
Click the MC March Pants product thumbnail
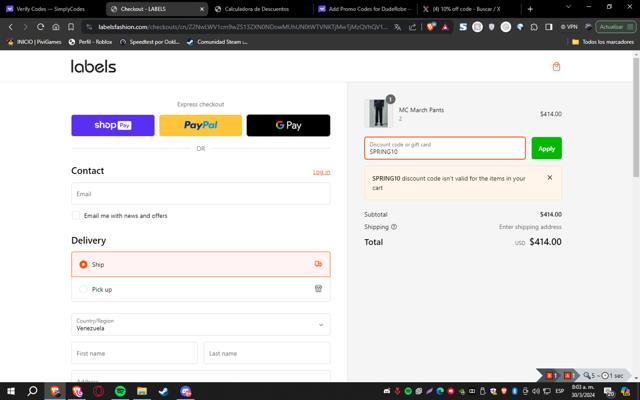pos(378,113)
